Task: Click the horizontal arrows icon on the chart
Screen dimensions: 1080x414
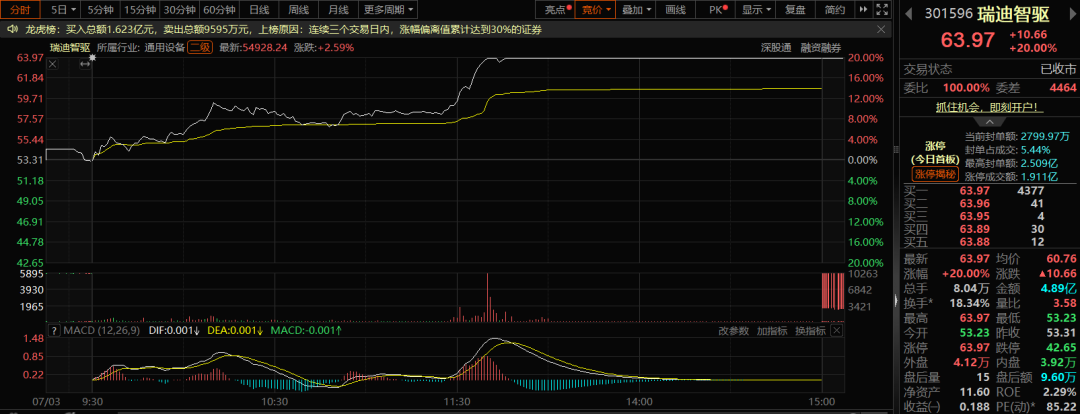Action: coord(85,63)
